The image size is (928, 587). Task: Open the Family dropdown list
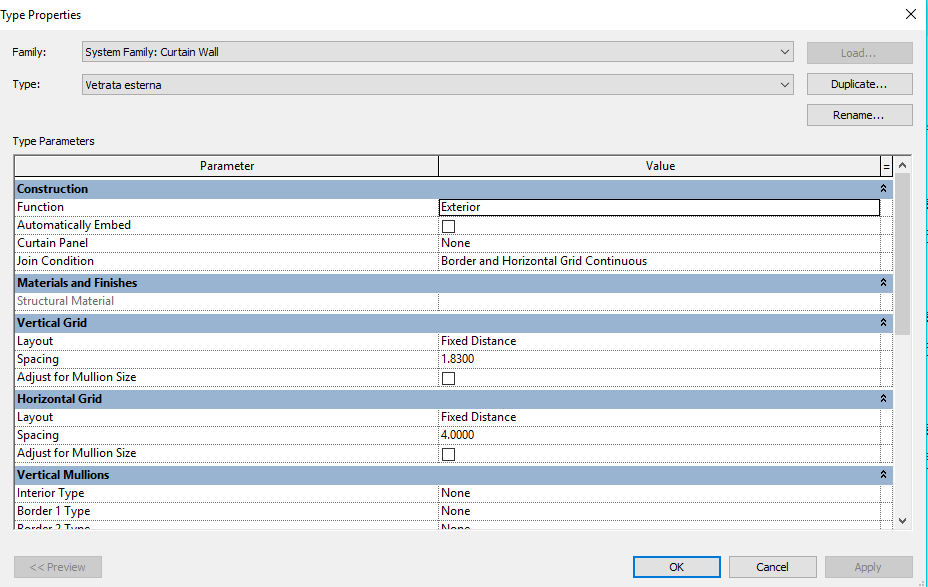point(437,52)
